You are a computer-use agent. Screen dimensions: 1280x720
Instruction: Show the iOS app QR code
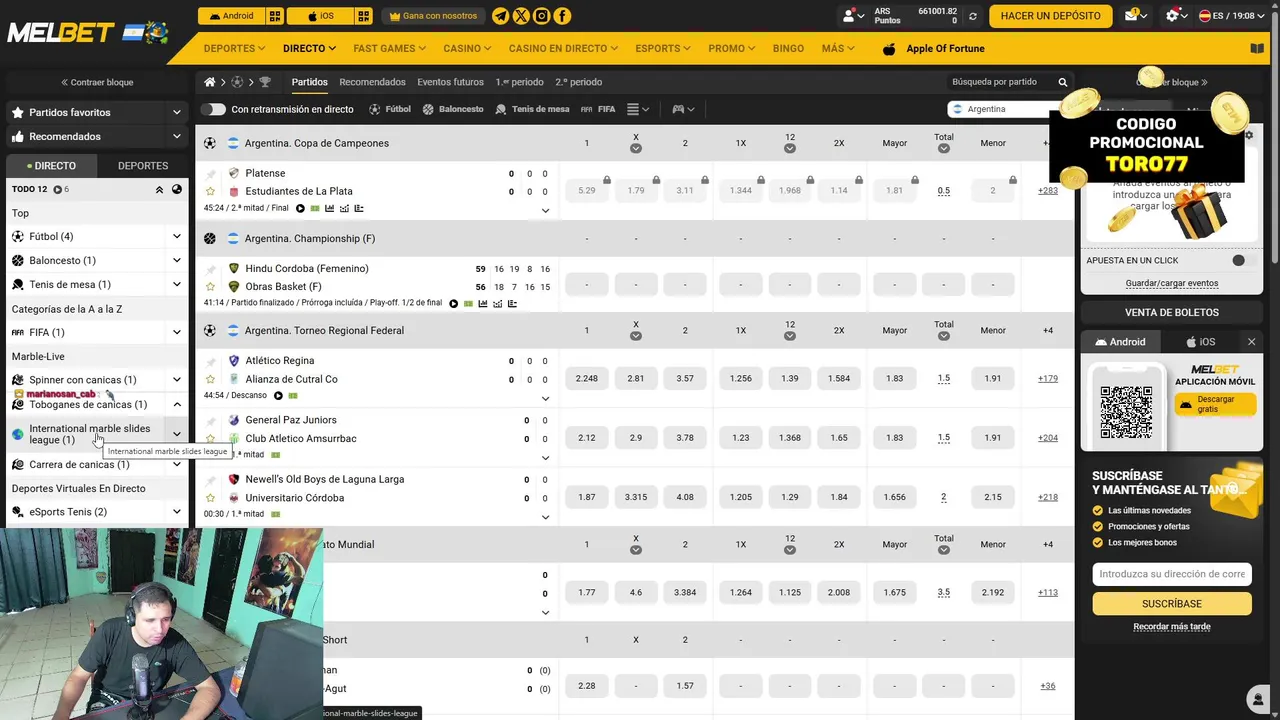tap(363, 16)
